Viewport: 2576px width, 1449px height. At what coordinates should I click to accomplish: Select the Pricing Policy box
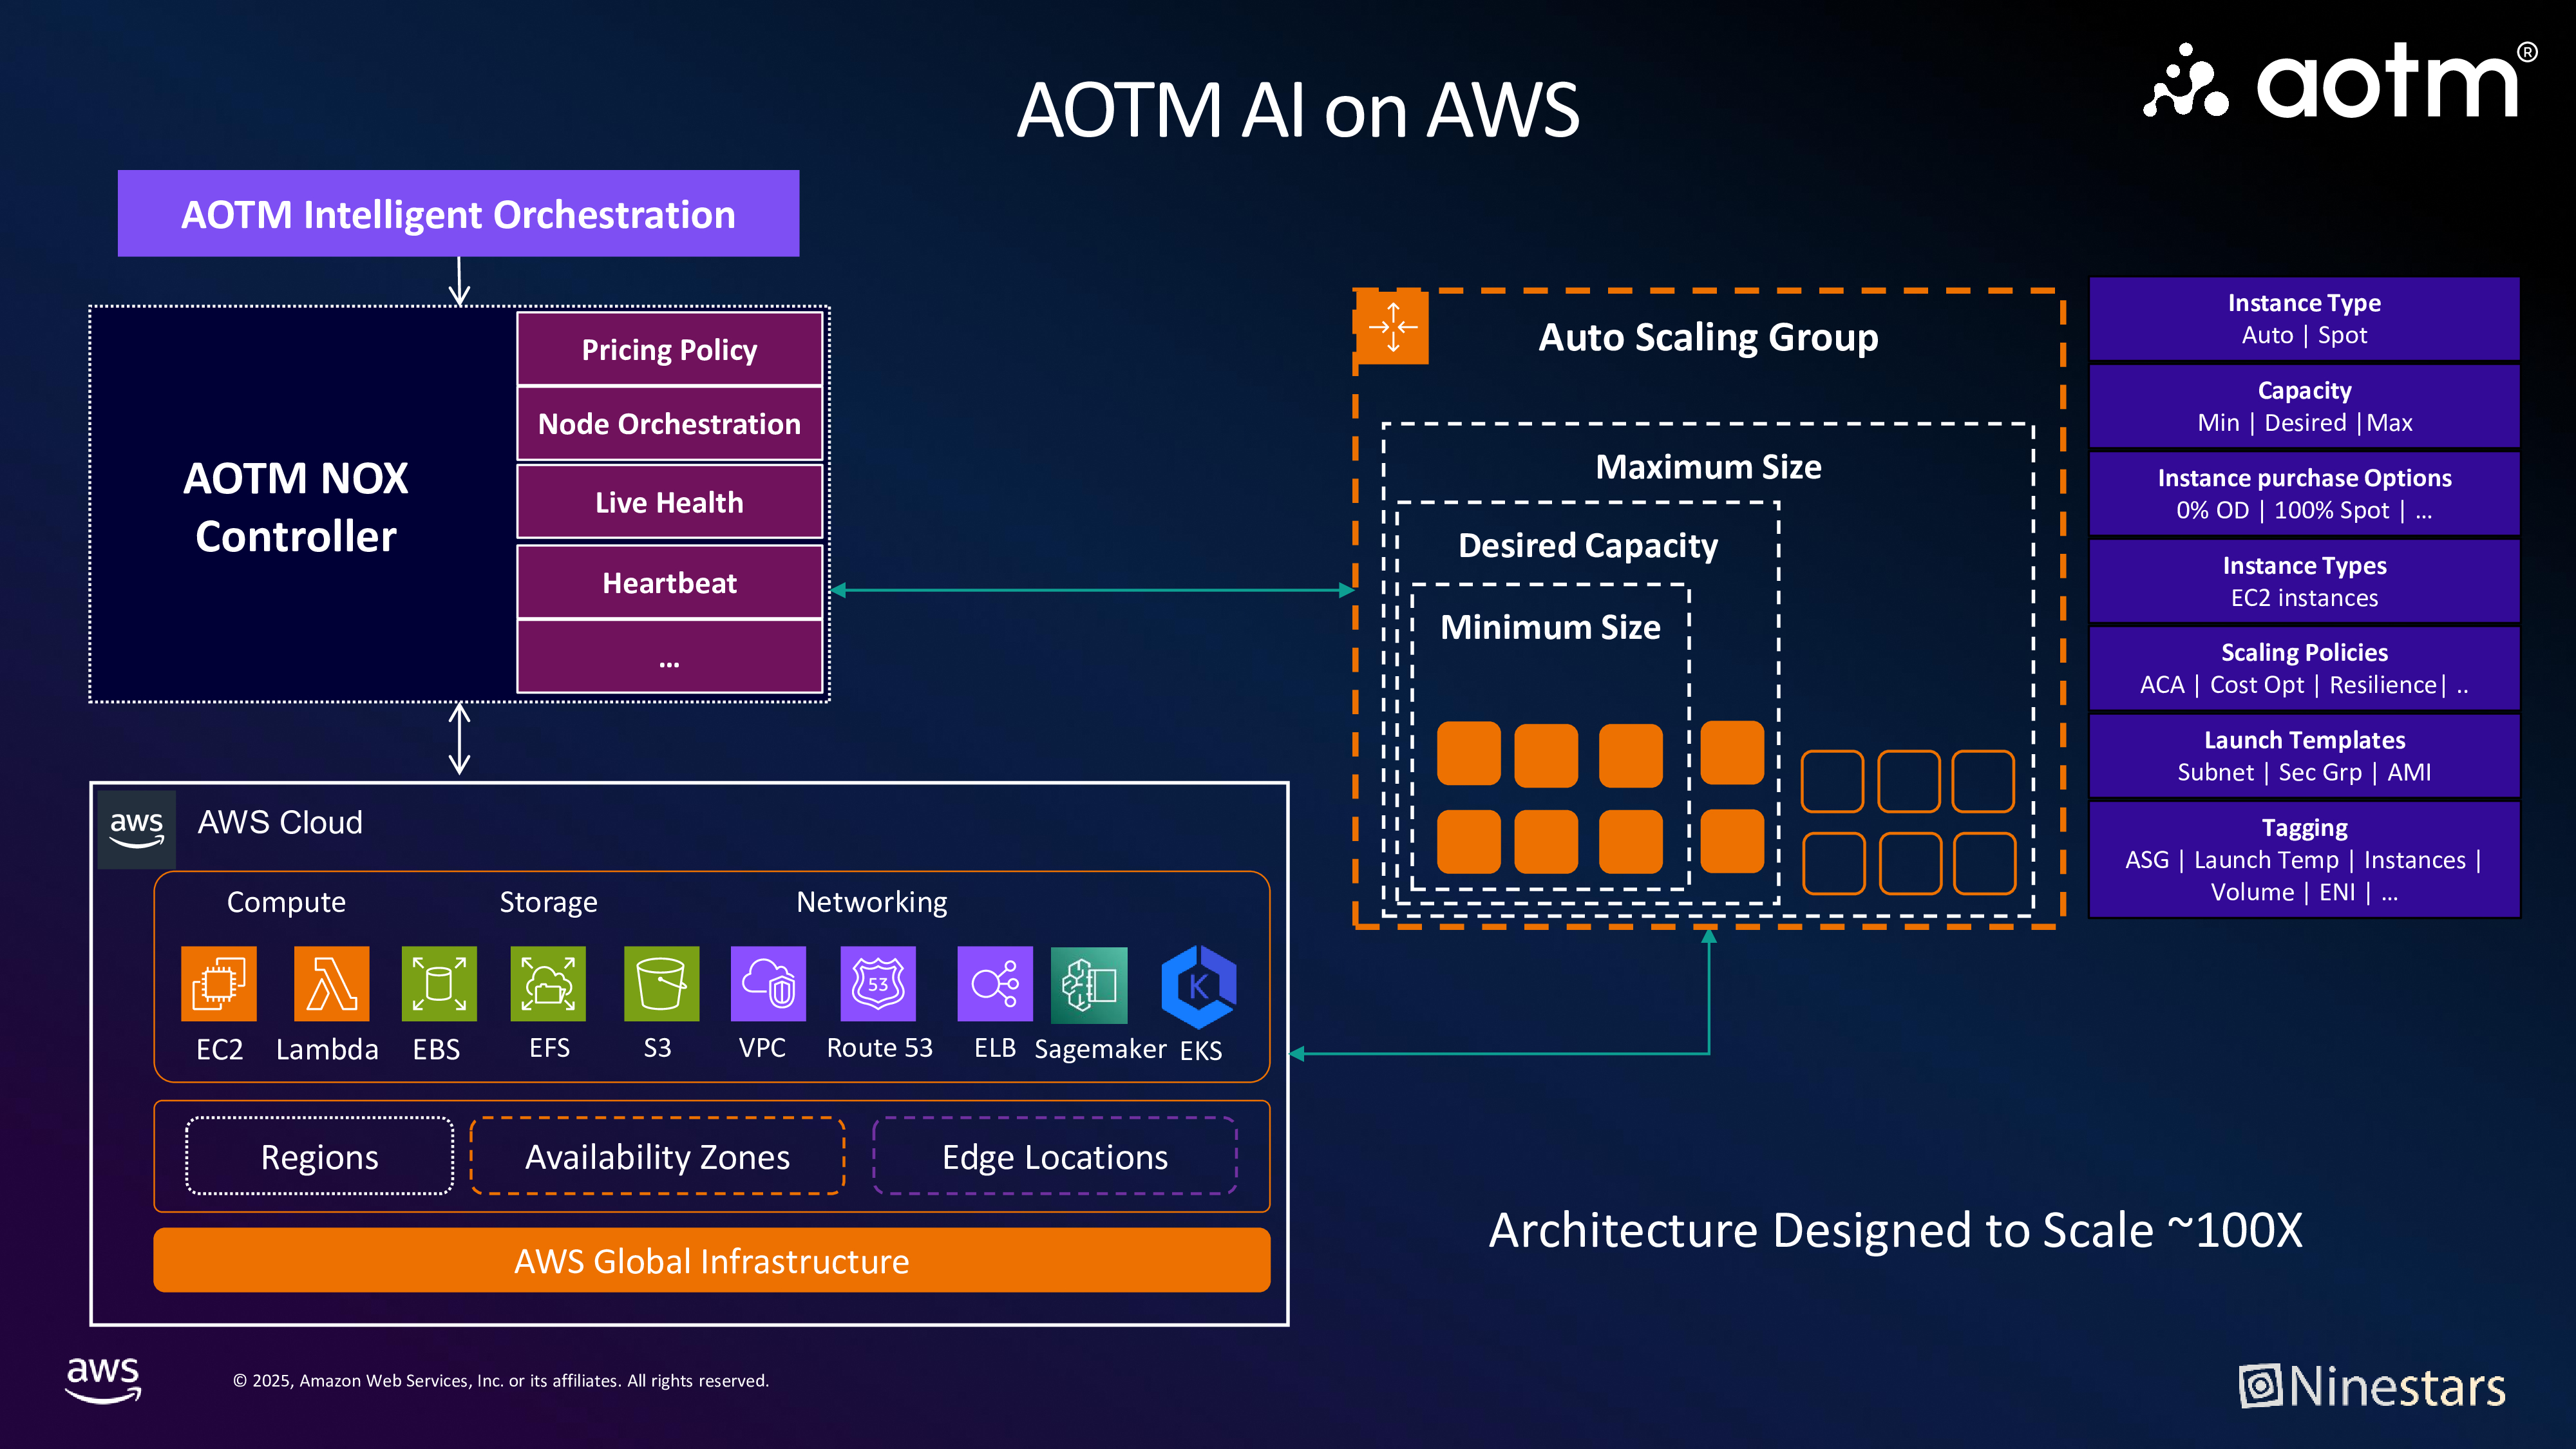click(x=669, y=349)
